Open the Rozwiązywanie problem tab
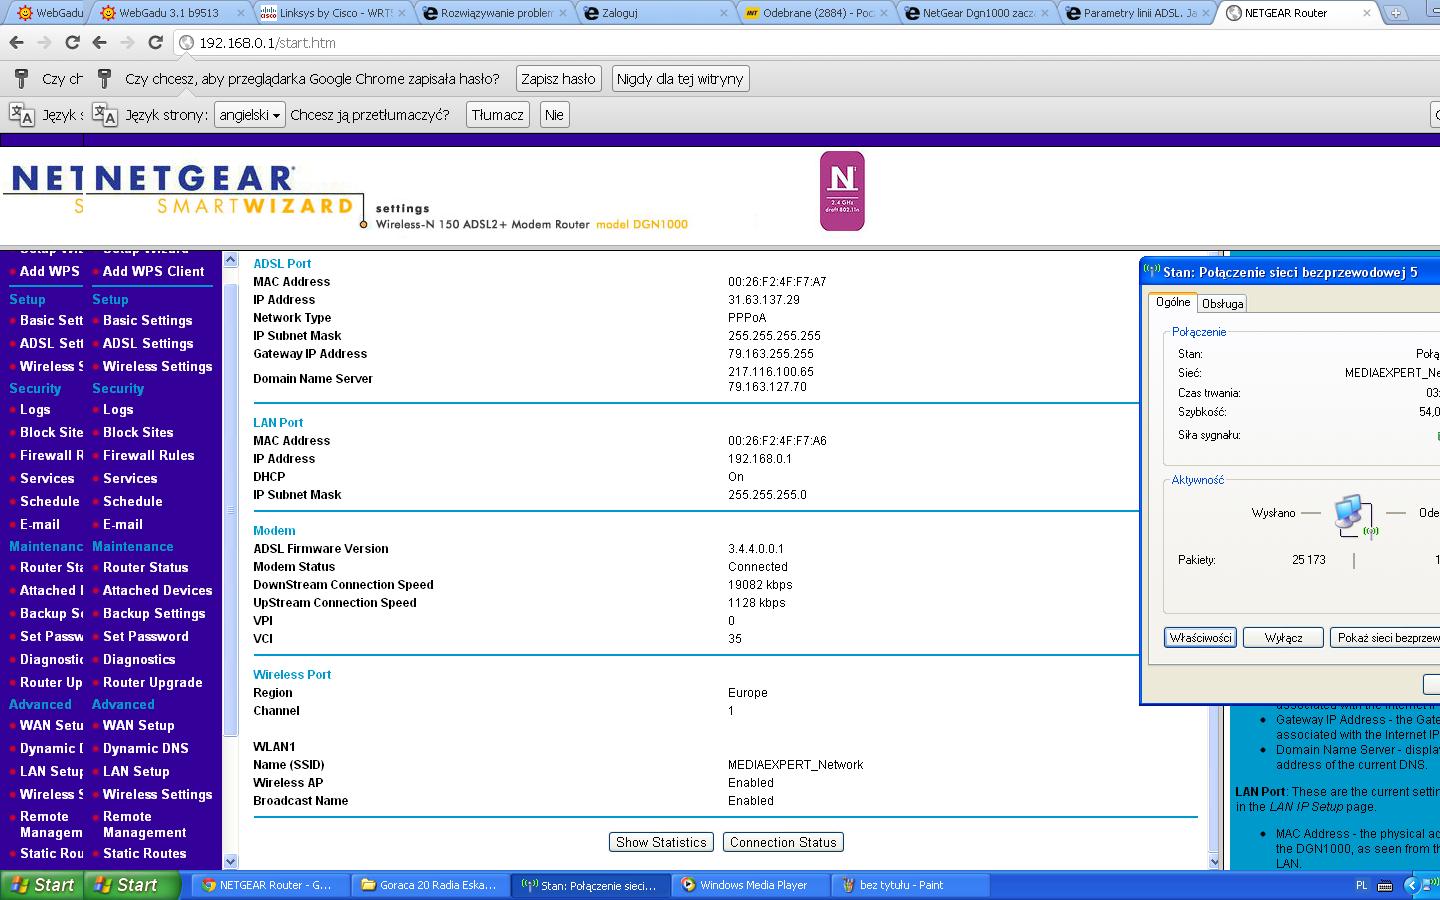Viewport: 1440px width, 900px height. (495, 13)
